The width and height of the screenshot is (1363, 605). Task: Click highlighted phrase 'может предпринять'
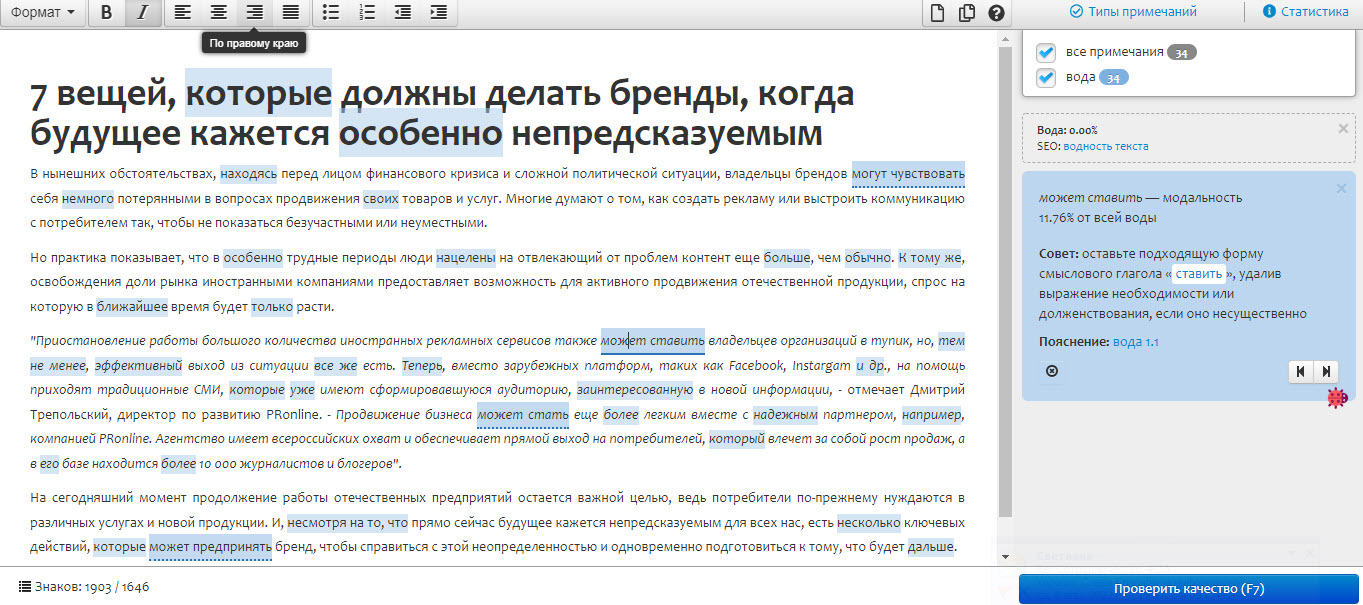210,547
